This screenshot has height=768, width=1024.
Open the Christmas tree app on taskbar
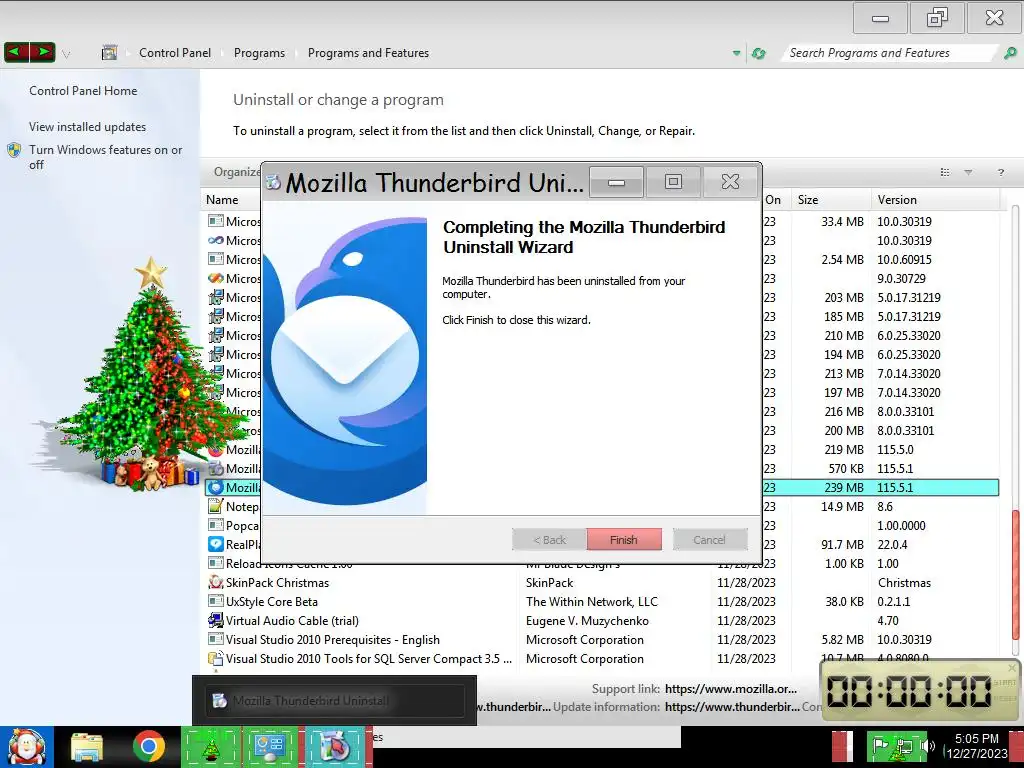pos(210,746)
